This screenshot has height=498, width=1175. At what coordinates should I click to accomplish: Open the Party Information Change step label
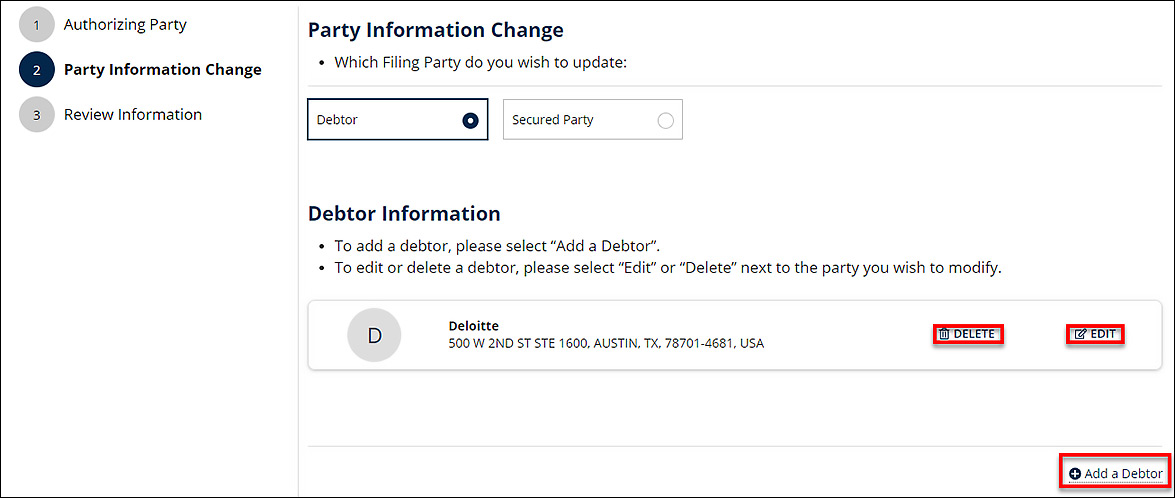(163, 70)
